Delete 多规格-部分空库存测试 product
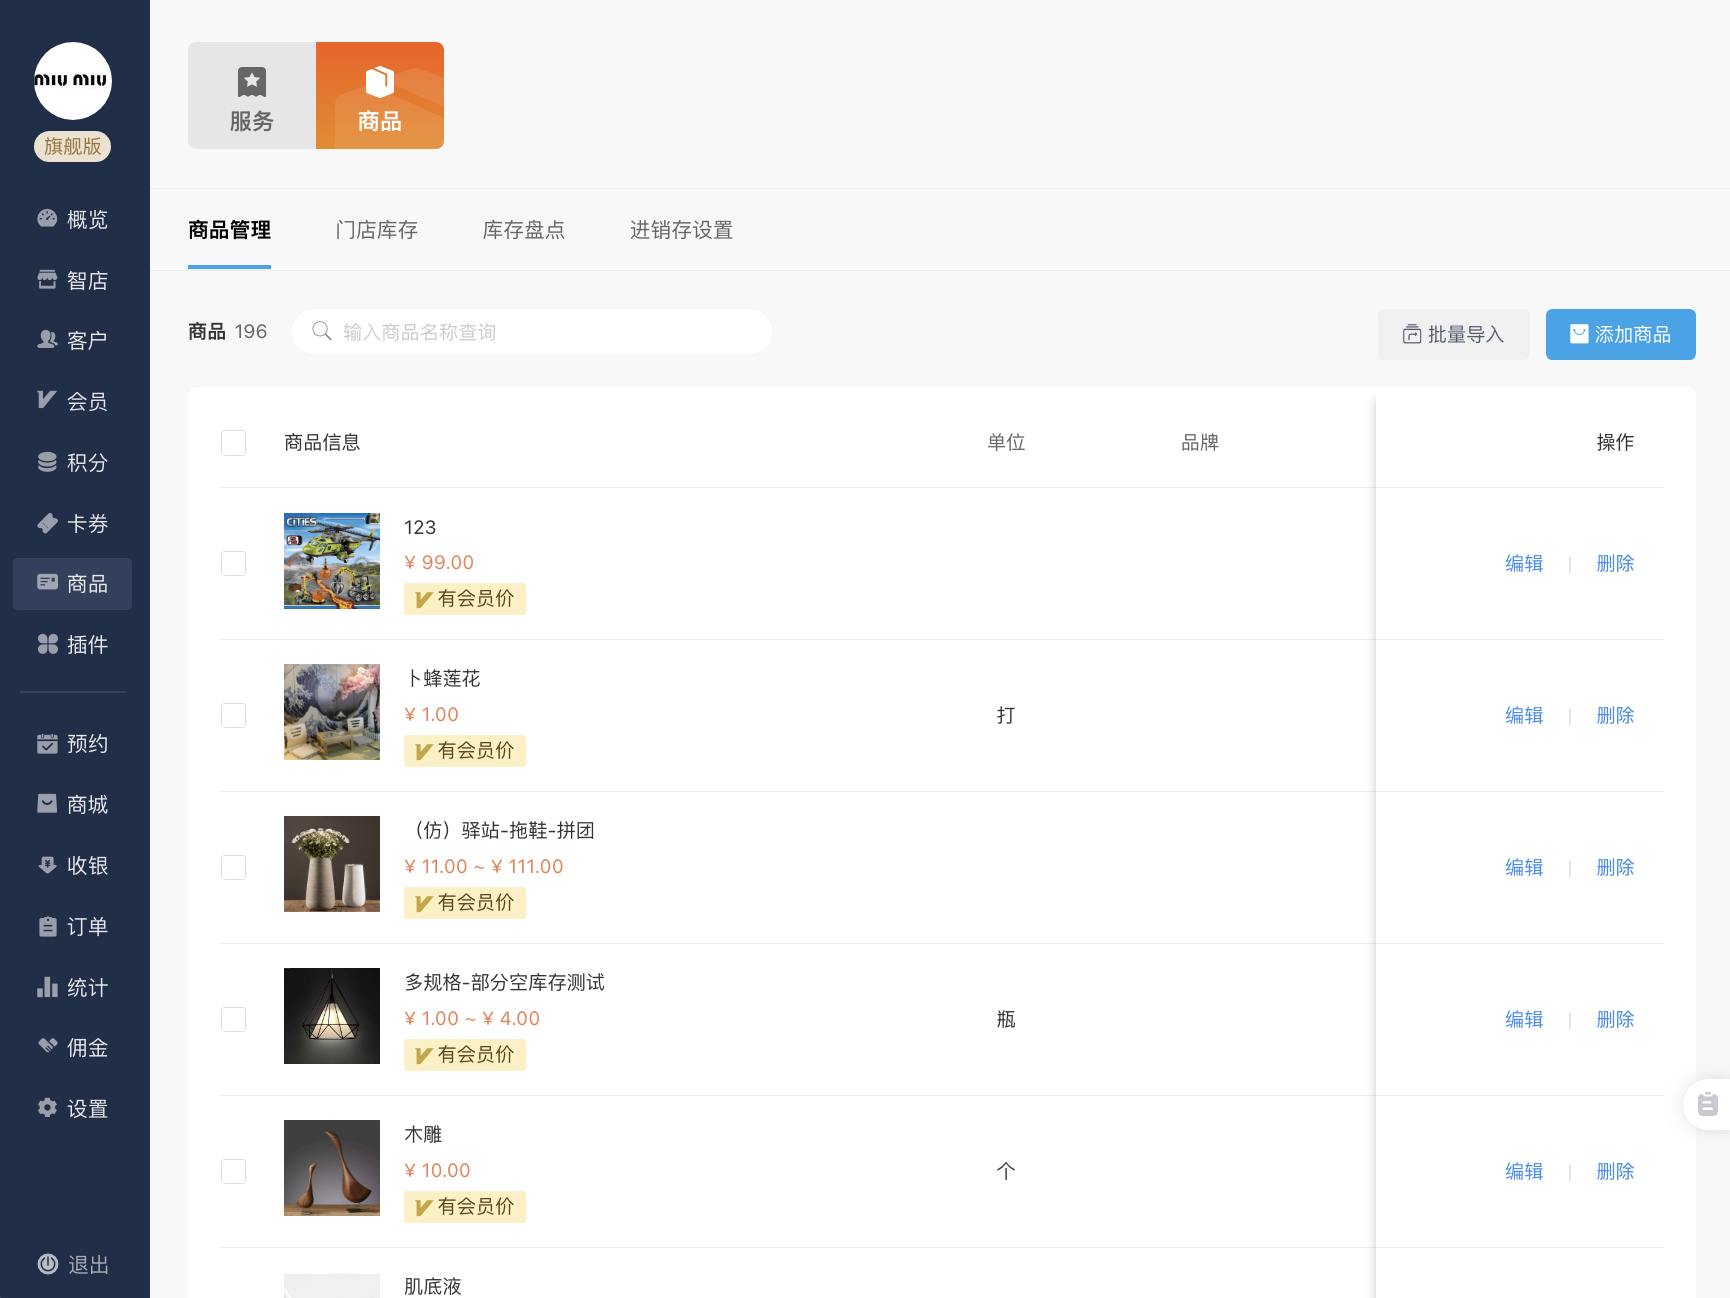Viewport: 1730px width, 1298px height. pyautogui.click(x=1615, y=1019)
